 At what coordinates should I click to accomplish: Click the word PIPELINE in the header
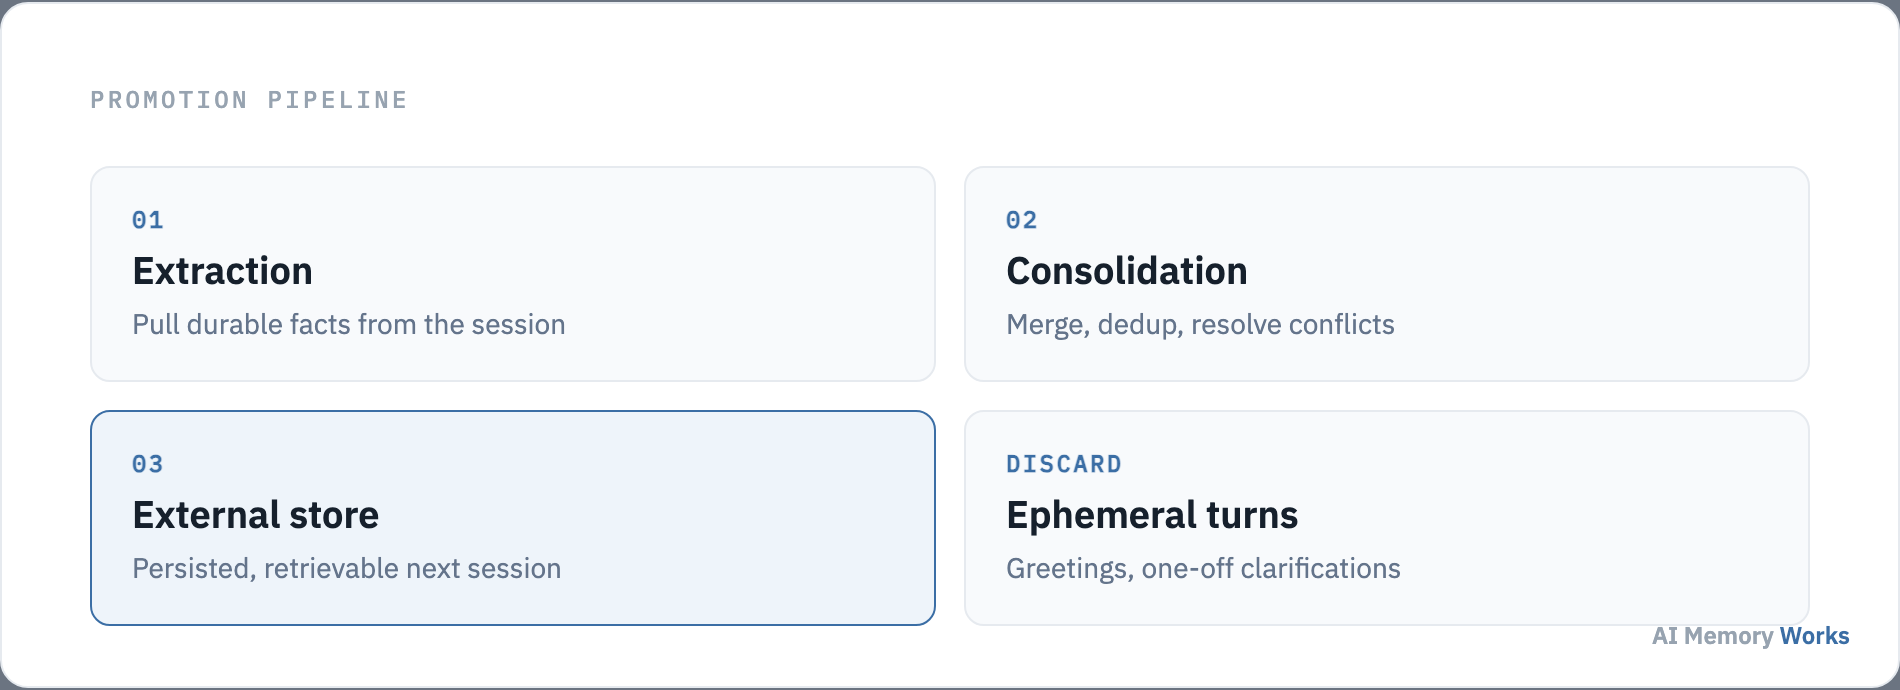(x=337, y=100)
